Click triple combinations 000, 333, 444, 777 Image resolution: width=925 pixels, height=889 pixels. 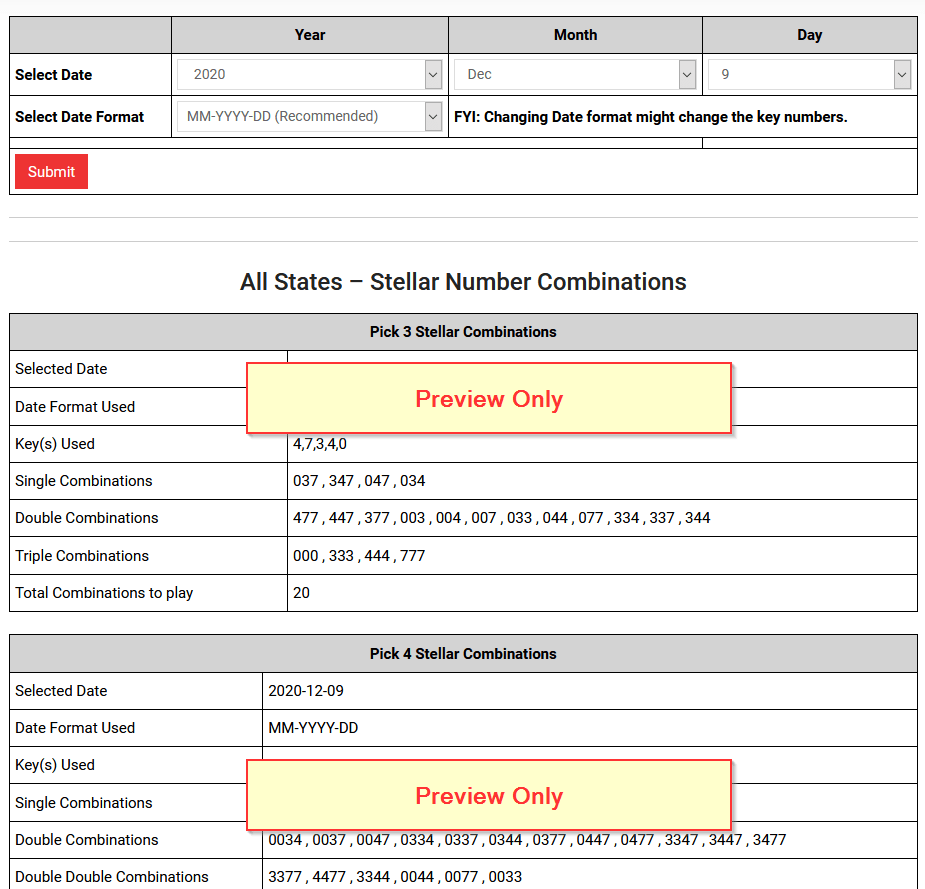(x=359, y=556)
